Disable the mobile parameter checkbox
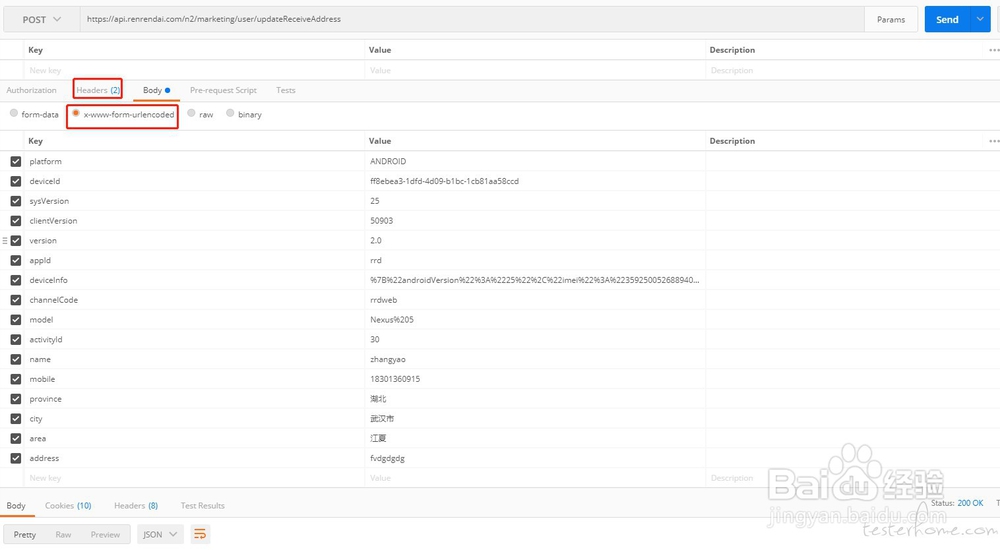Screen dimensions: 1000x550 click(x=16, y=379)
